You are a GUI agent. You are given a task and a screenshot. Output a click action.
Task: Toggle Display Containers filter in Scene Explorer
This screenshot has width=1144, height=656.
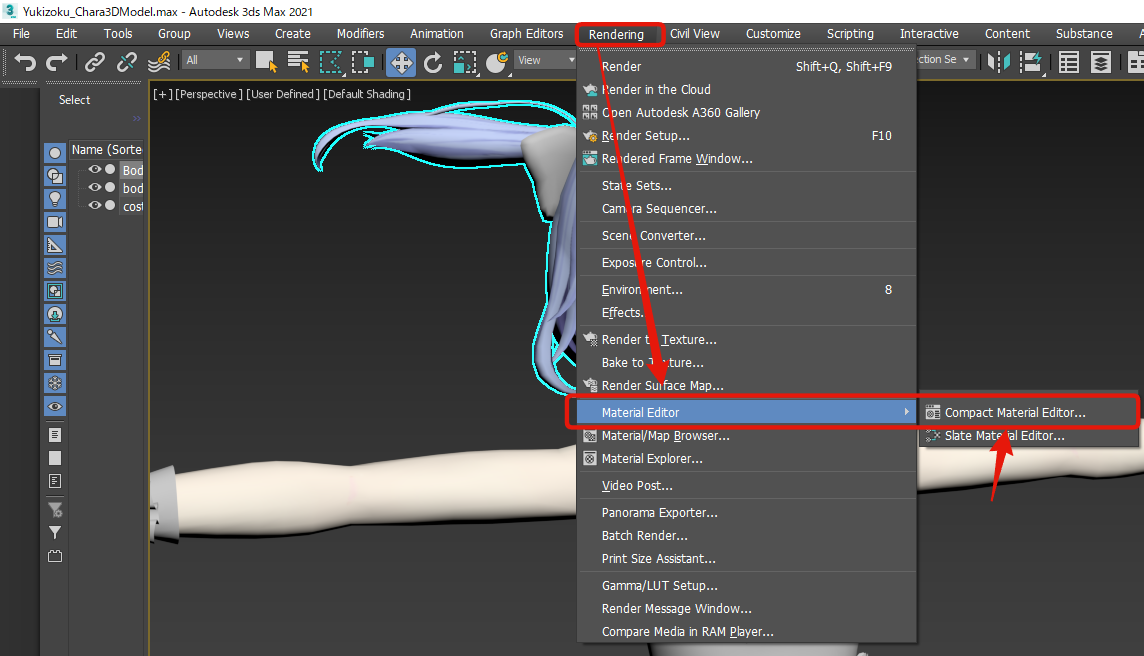click(55, 360)
